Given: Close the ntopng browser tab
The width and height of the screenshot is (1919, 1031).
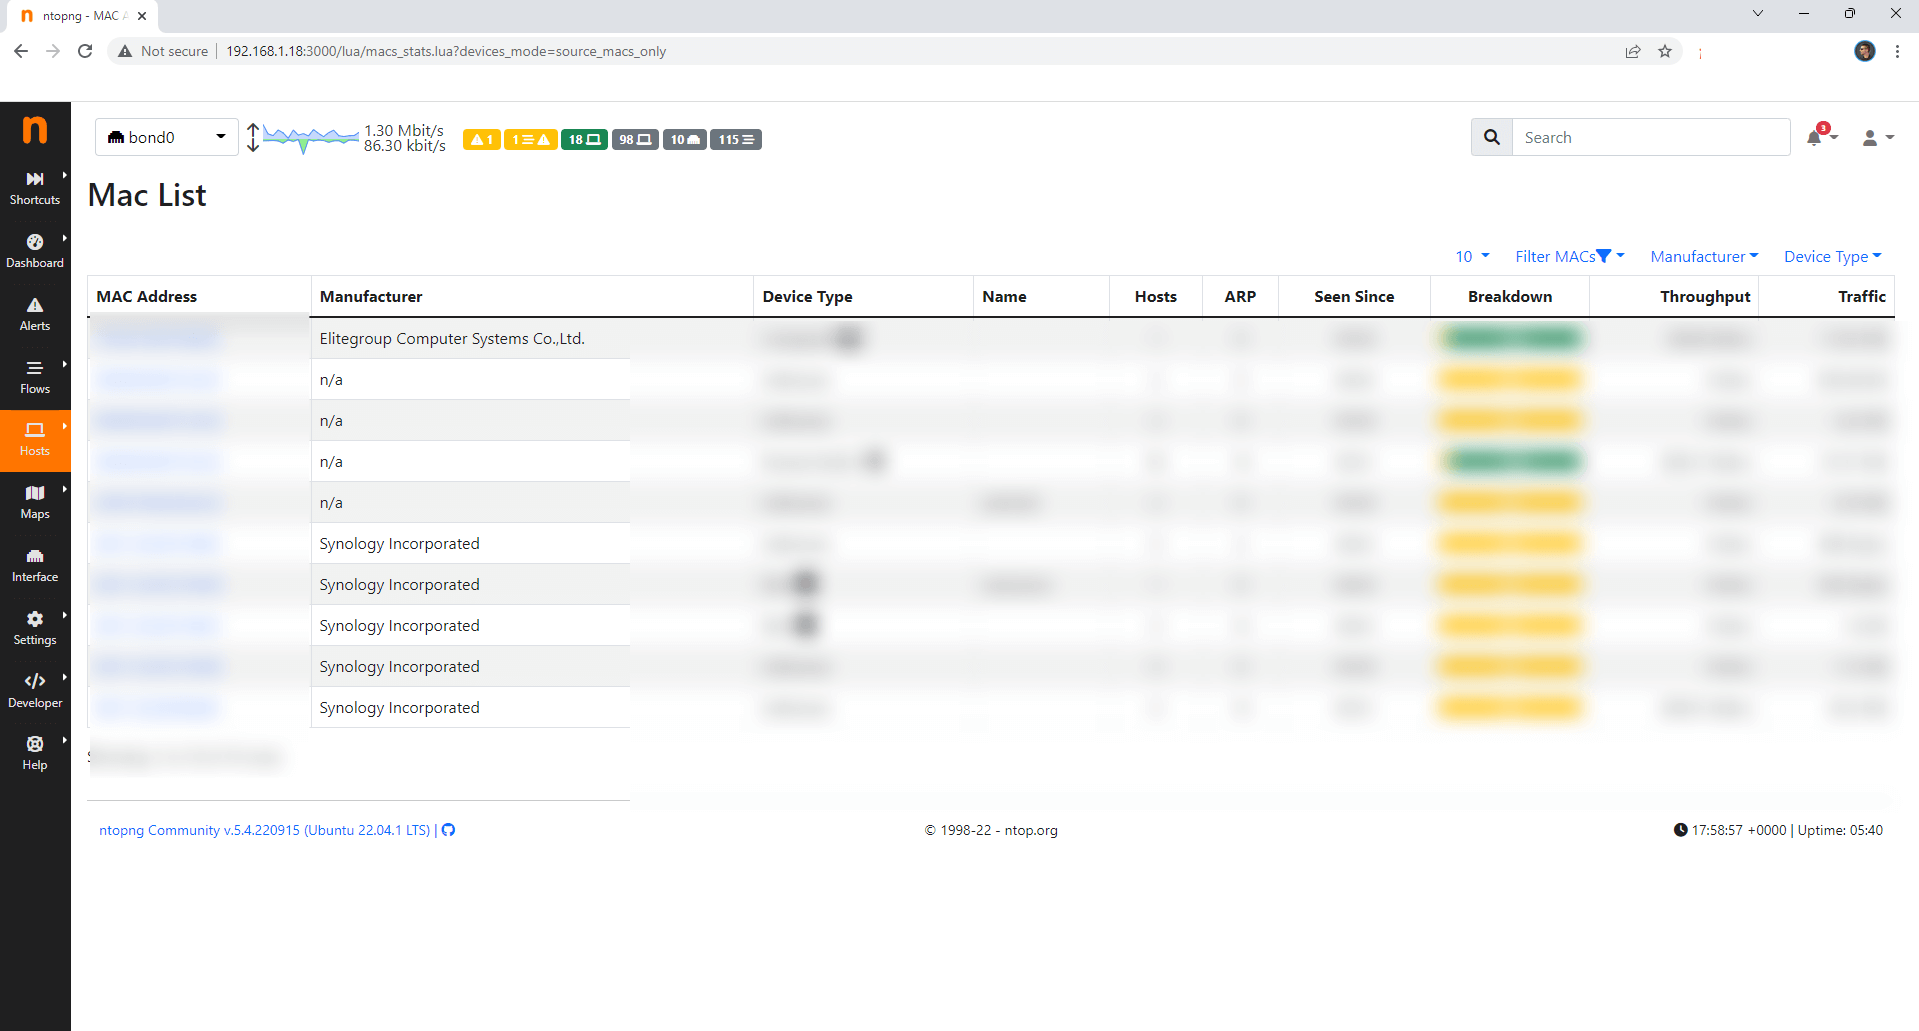Looking at the screenshot, I should [142, 16].
